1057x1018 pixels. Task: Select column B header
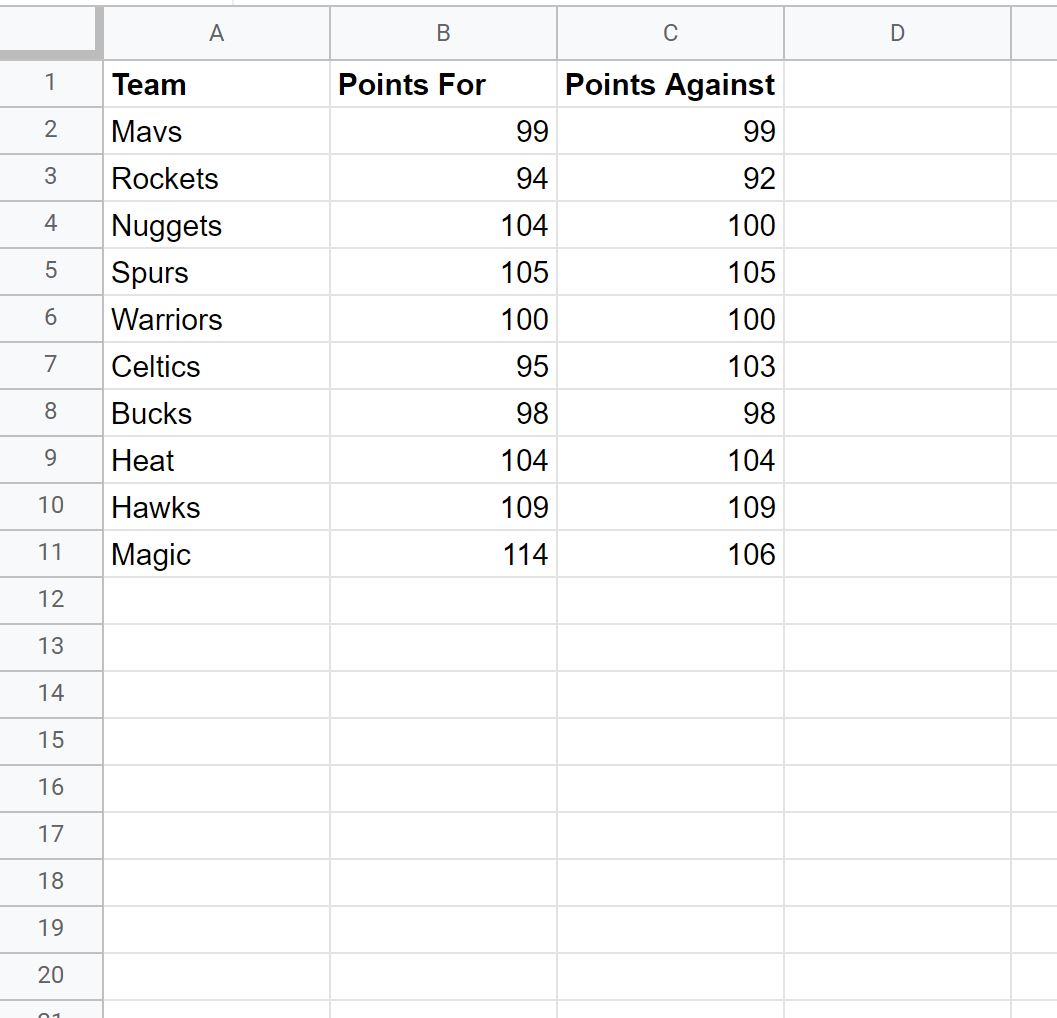[x=444, y=33]
